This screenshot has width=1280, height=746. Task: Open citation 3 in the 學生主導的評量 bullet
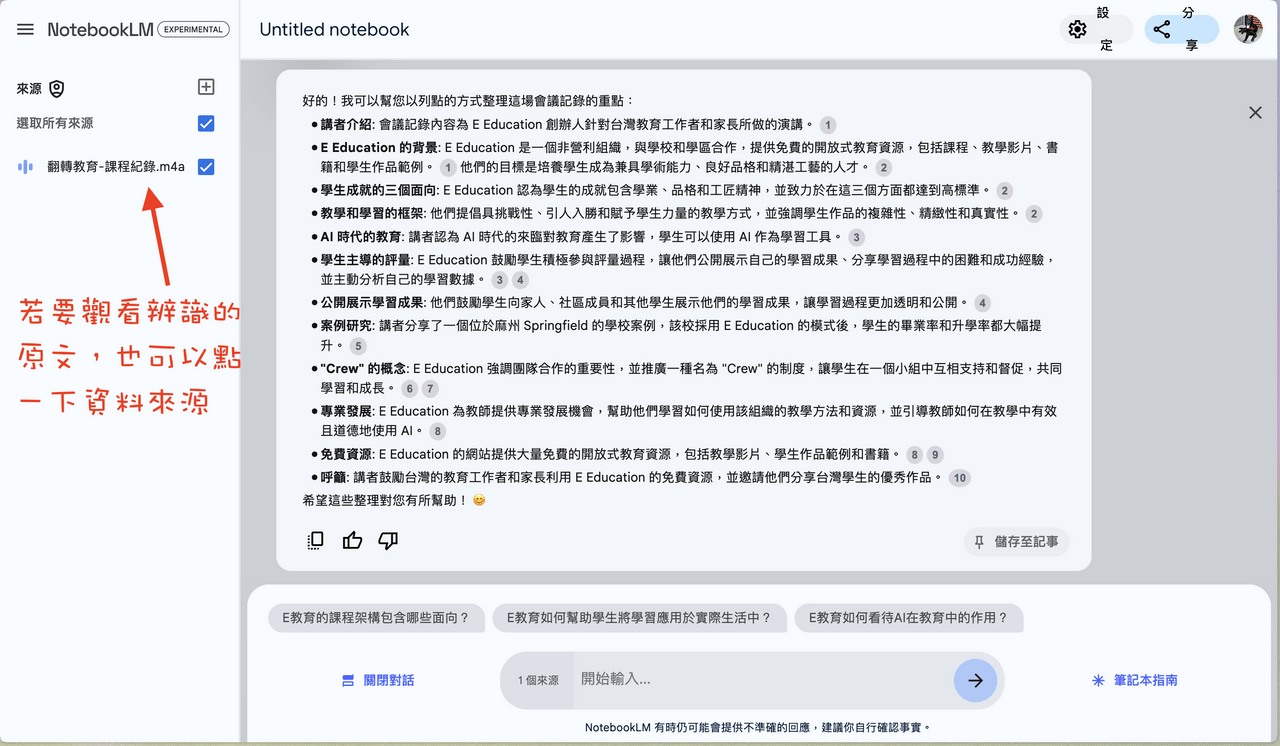click(x=500, y=281)
